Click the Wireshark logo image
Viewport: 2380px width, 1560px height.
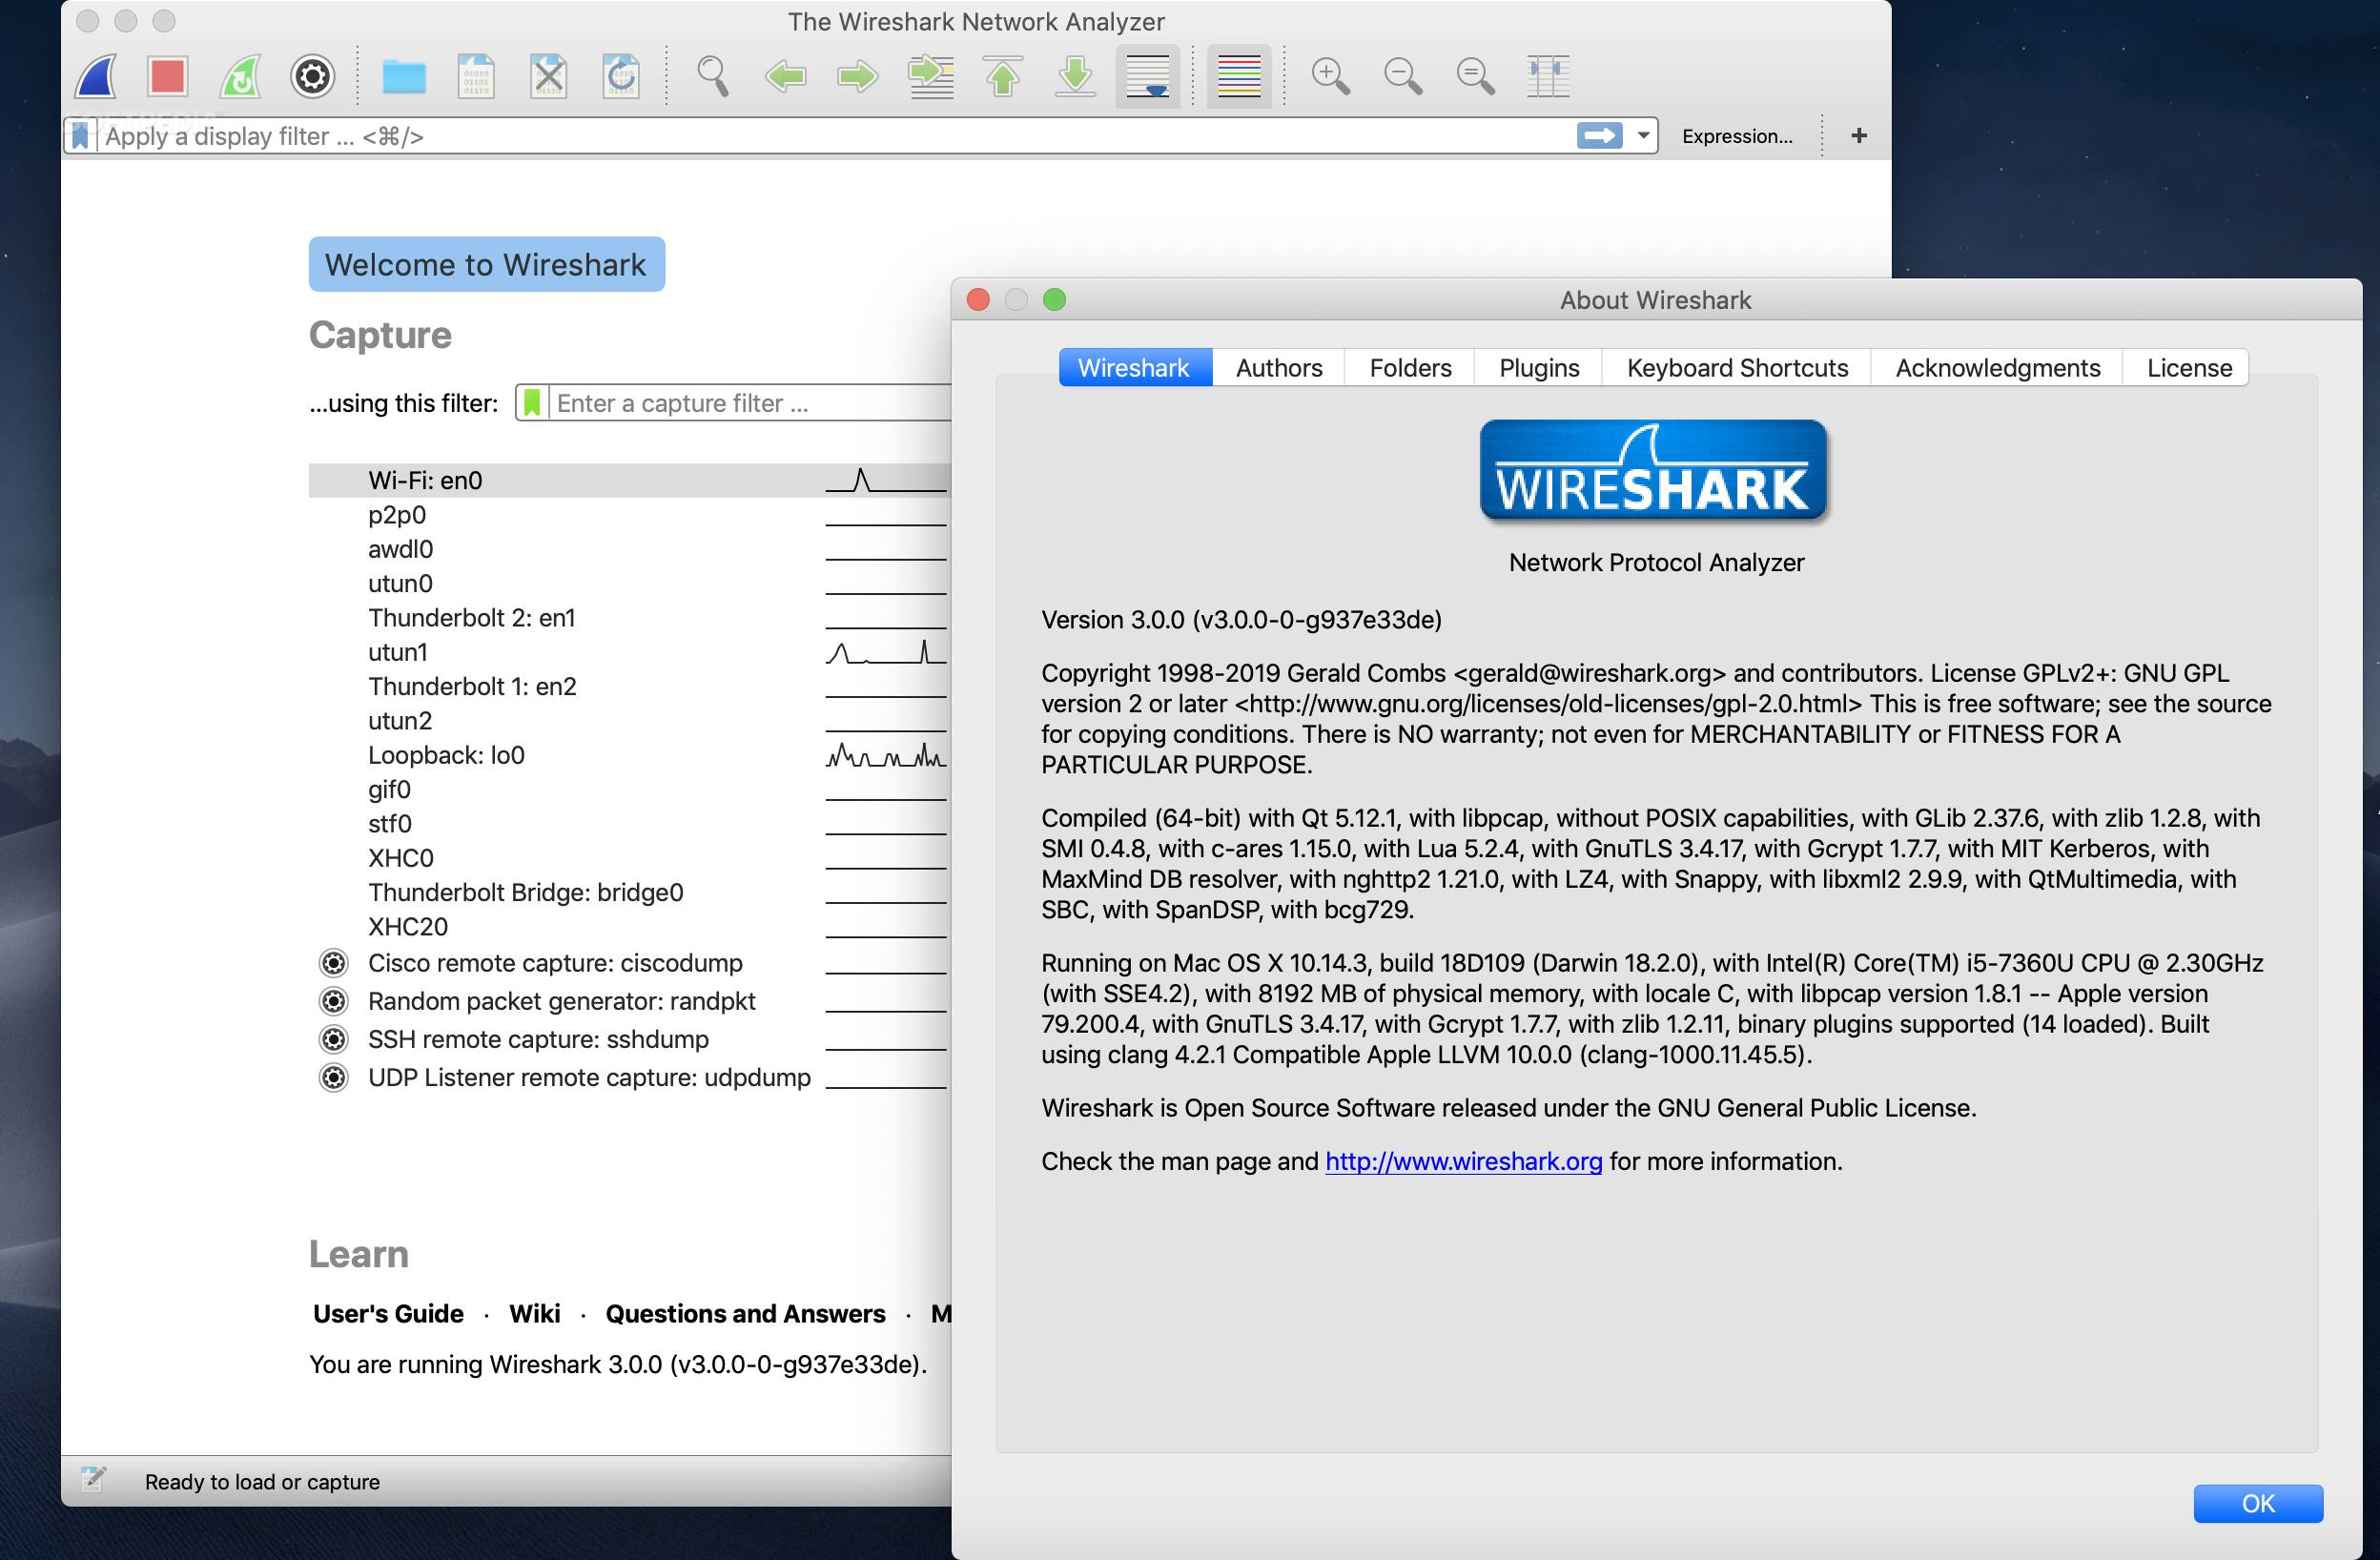point(1654,471)
